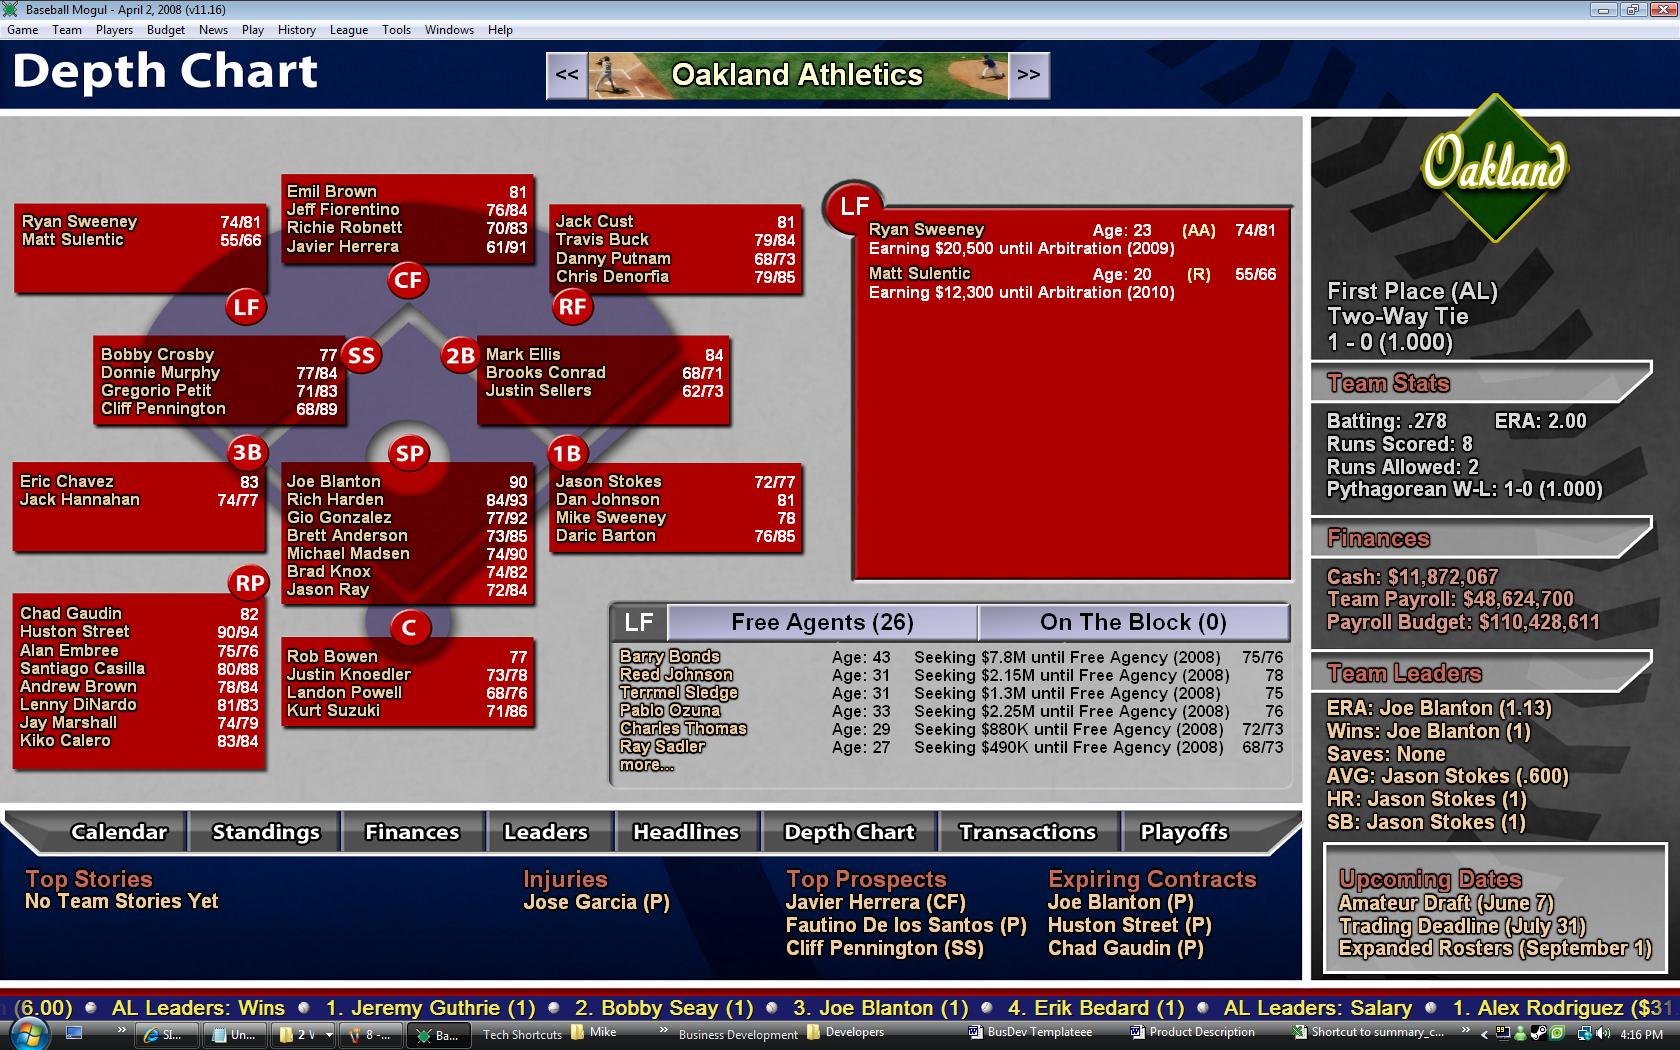Click the volume speaker tray icon
Image resolution: width=1680 pixels, height=1050 pixels.
point(1604,1034)
